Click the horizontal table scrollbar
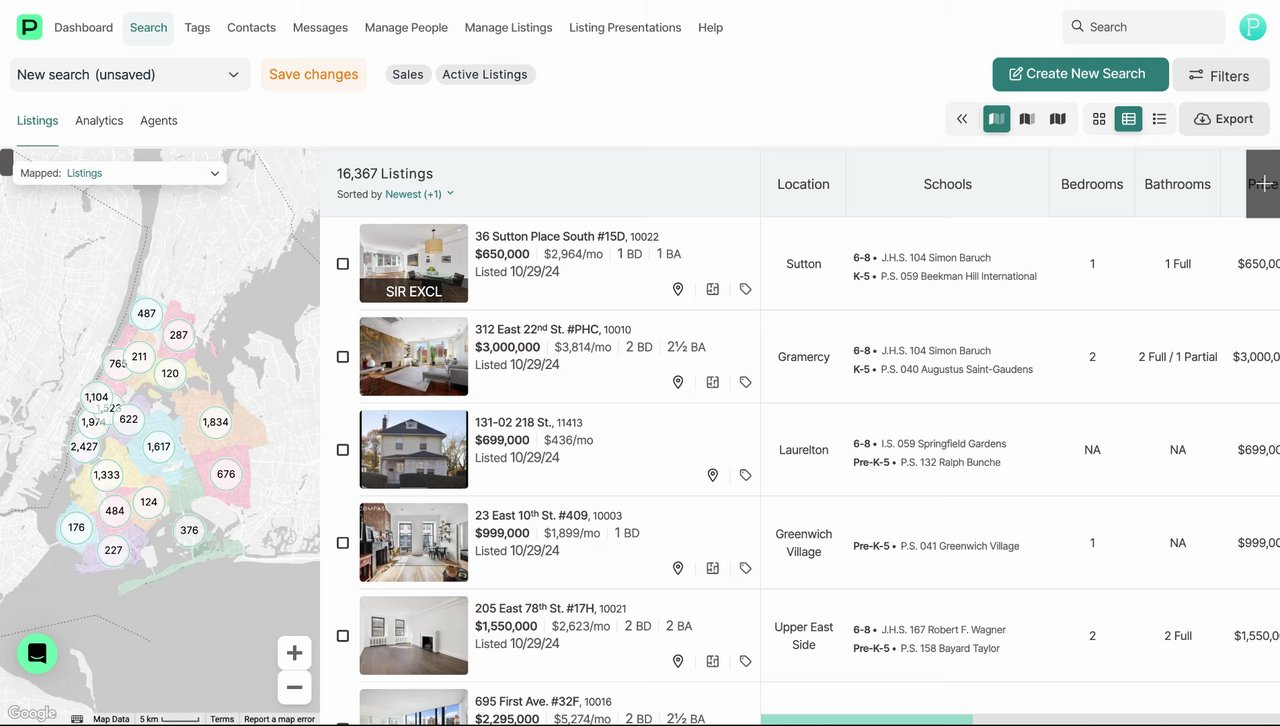The height and width of the screenshot is (726, 1280). tap(867, 719)
